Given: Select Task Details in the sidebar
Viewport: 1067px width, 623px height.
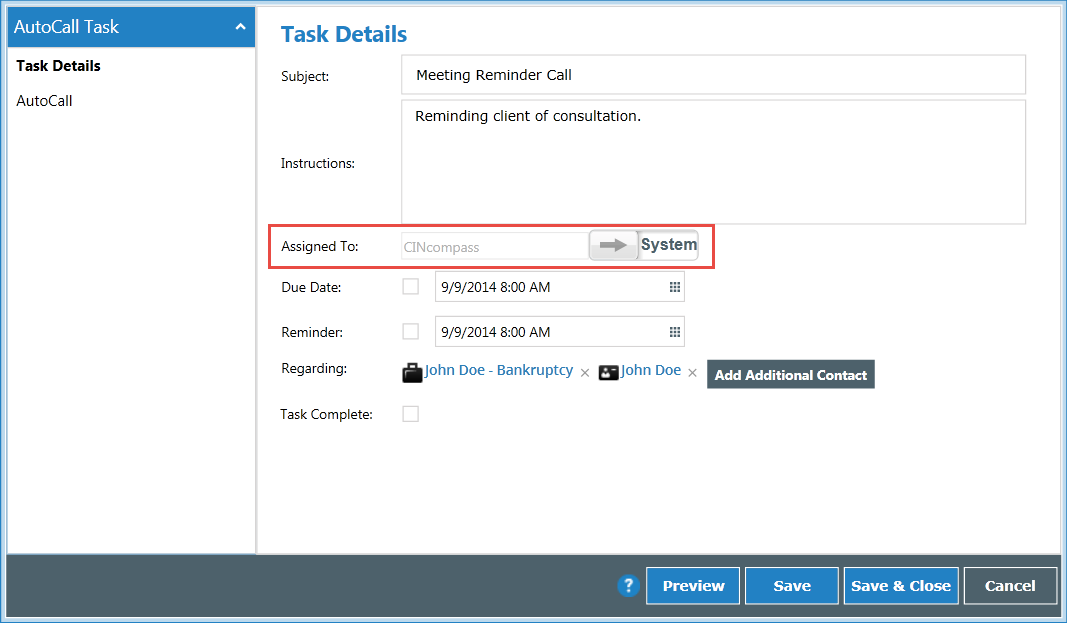Looking at the screenshot, I should 58,66.
